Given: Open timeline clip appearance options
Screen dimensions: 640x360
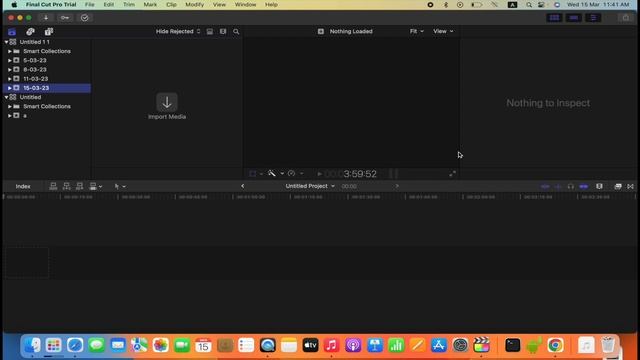Looking at the screenshot, I should point(599,187).
